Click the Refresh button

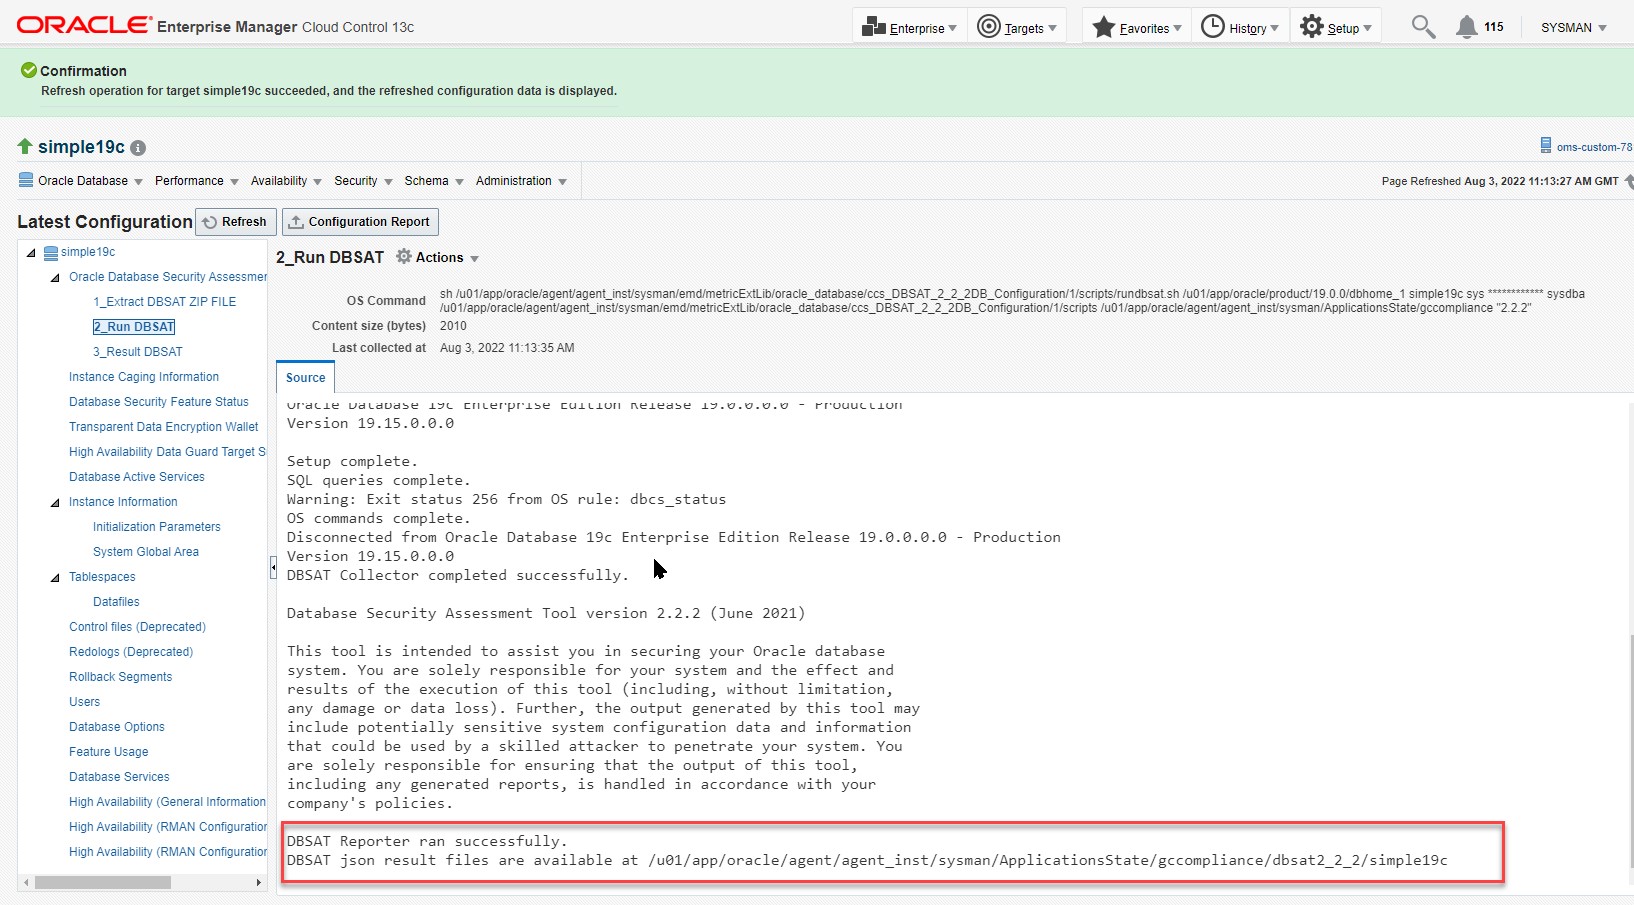coord(235,222)
